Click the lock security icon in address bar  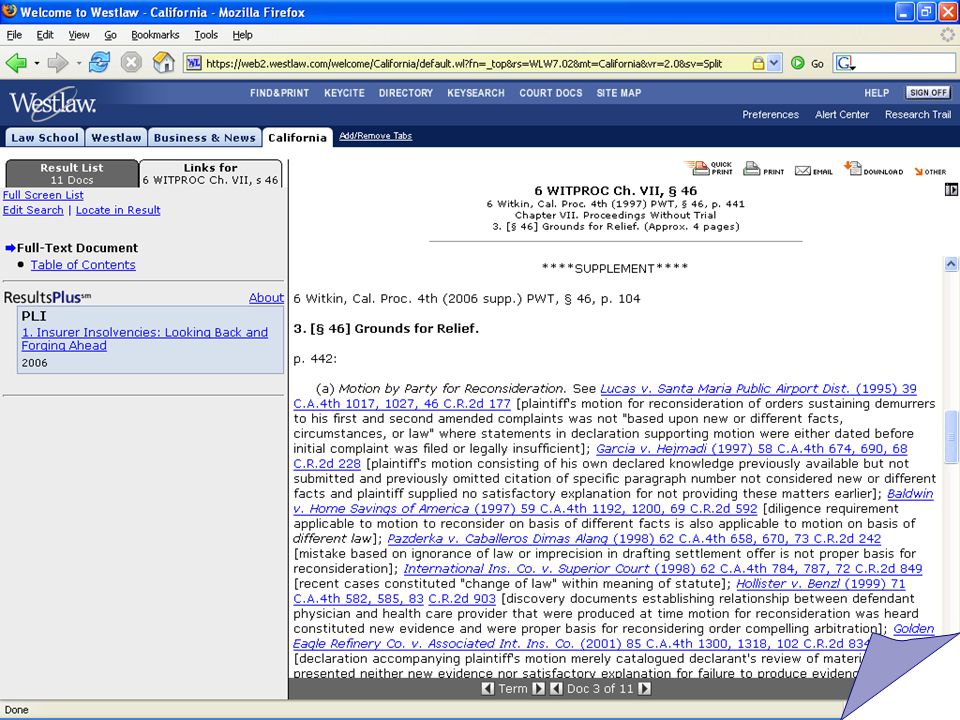coord(758,63)
